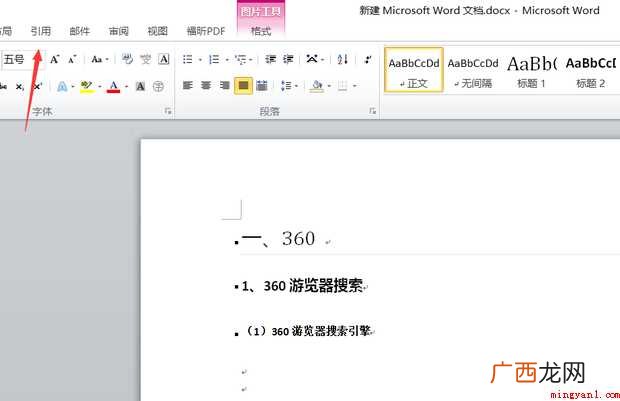
Task: Click the Asian Layout icon
Action: (312, 59)
